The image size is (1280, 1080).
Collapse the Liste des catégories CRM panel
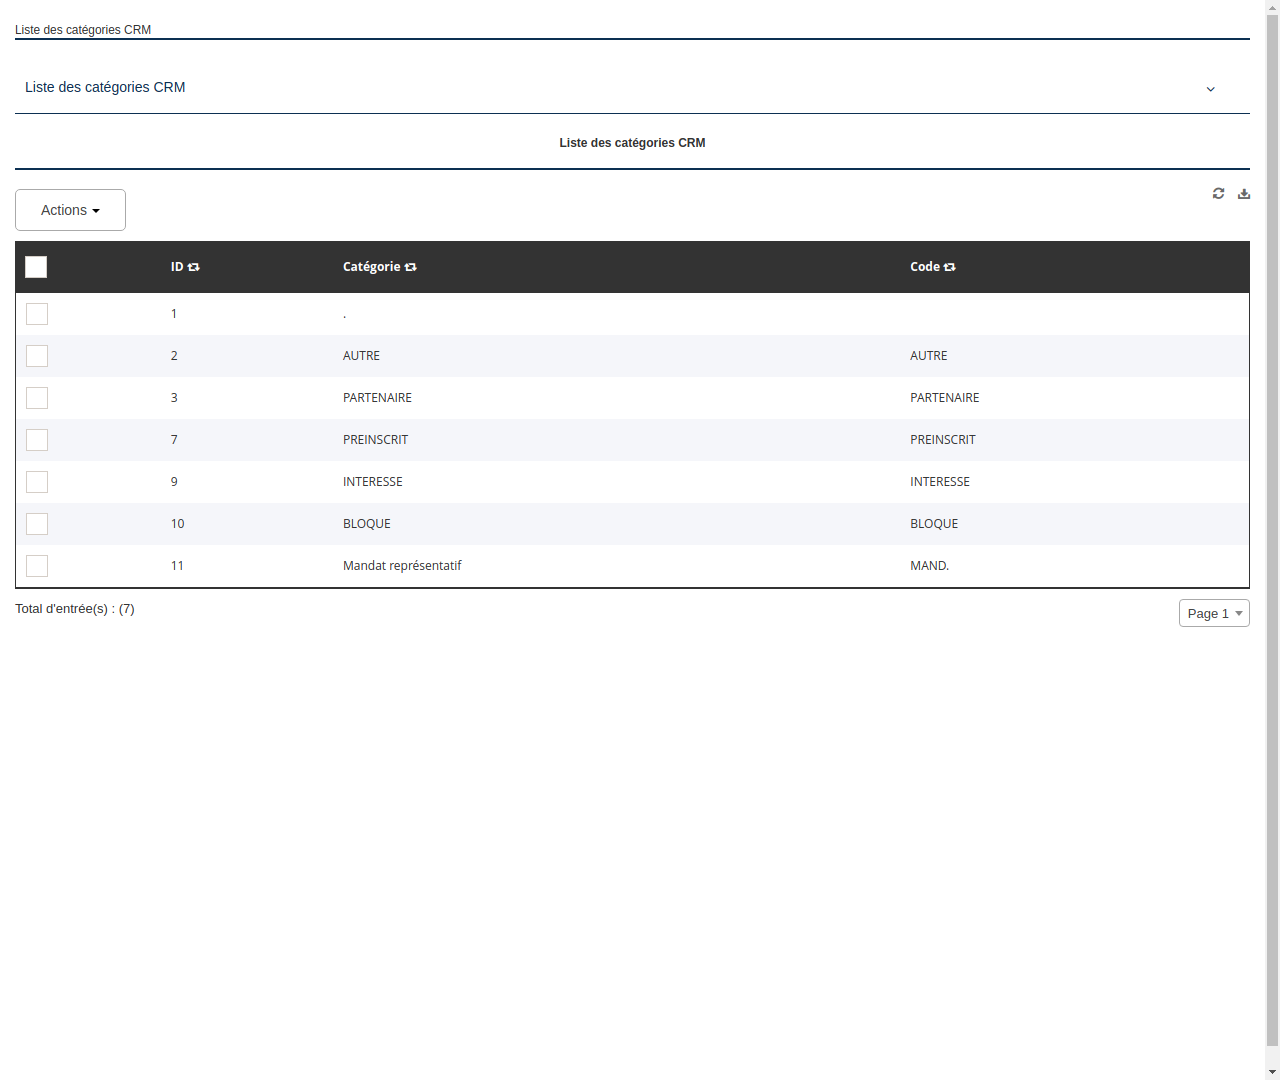(1210, 89)
